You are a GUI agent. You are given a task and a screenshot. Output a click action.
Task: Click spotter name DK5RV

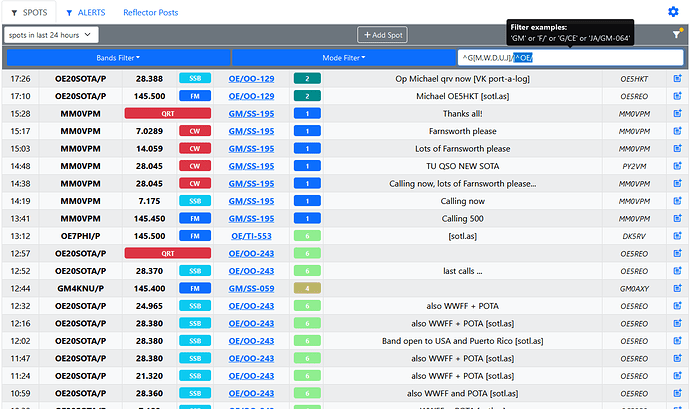pyautogui.click(x=634, y=236)
